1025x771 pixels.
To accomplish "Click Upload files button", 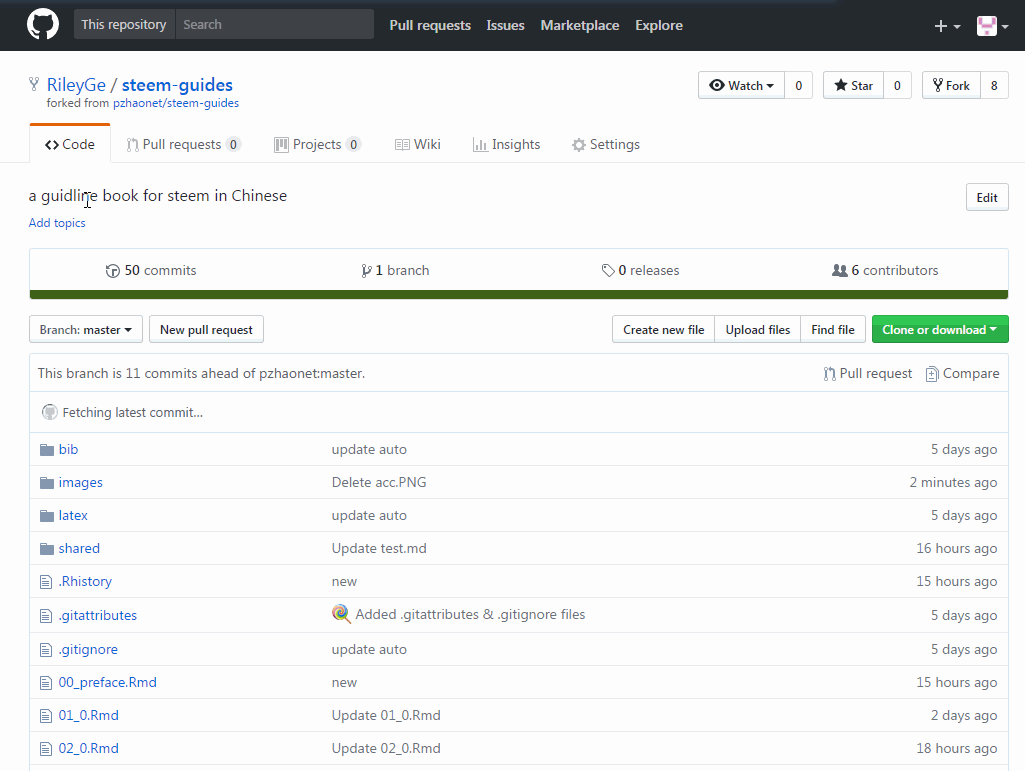I will (x=758, y=330).
